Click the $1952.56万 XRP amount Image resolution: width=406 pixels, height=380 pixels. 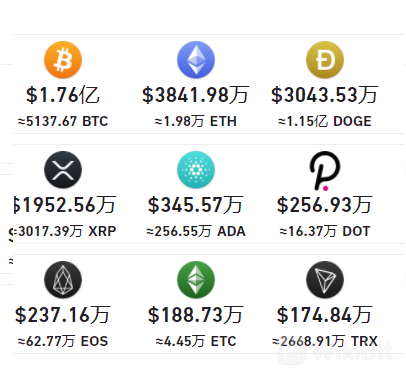point(65,205)
